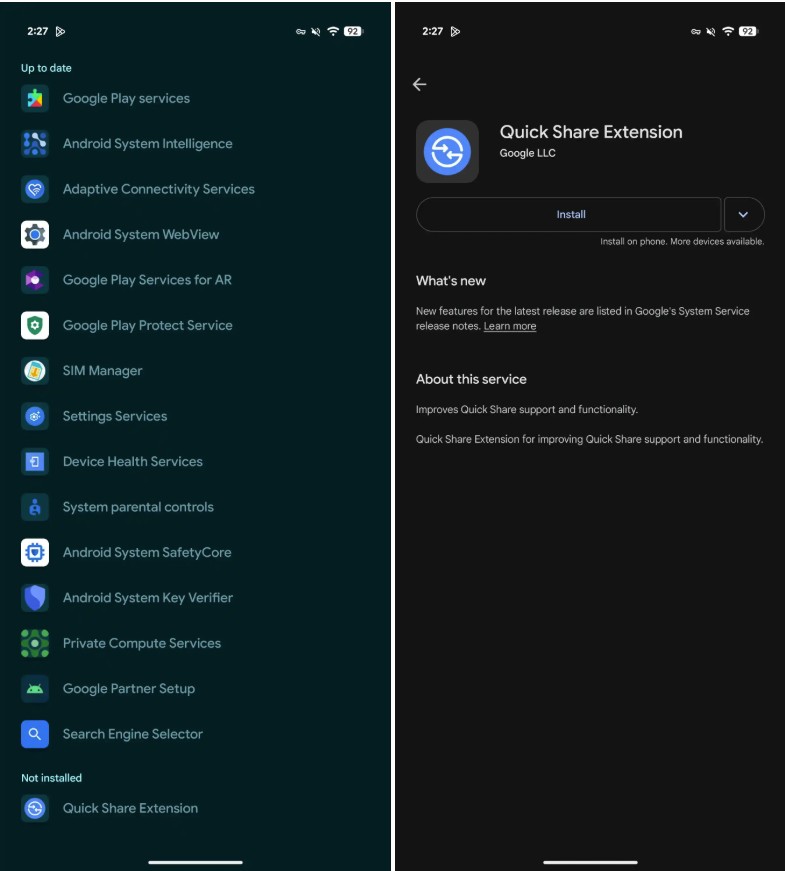The image size is (785, 871).
Task: Select Device Health Services entry
Action: (x=196, y=462)
